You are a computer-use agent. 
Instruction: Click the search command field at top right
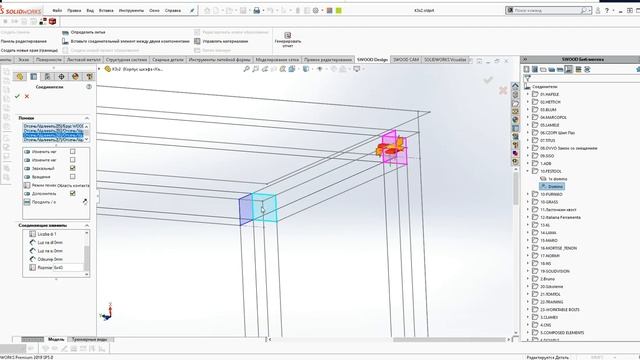(x=548, y=11)
